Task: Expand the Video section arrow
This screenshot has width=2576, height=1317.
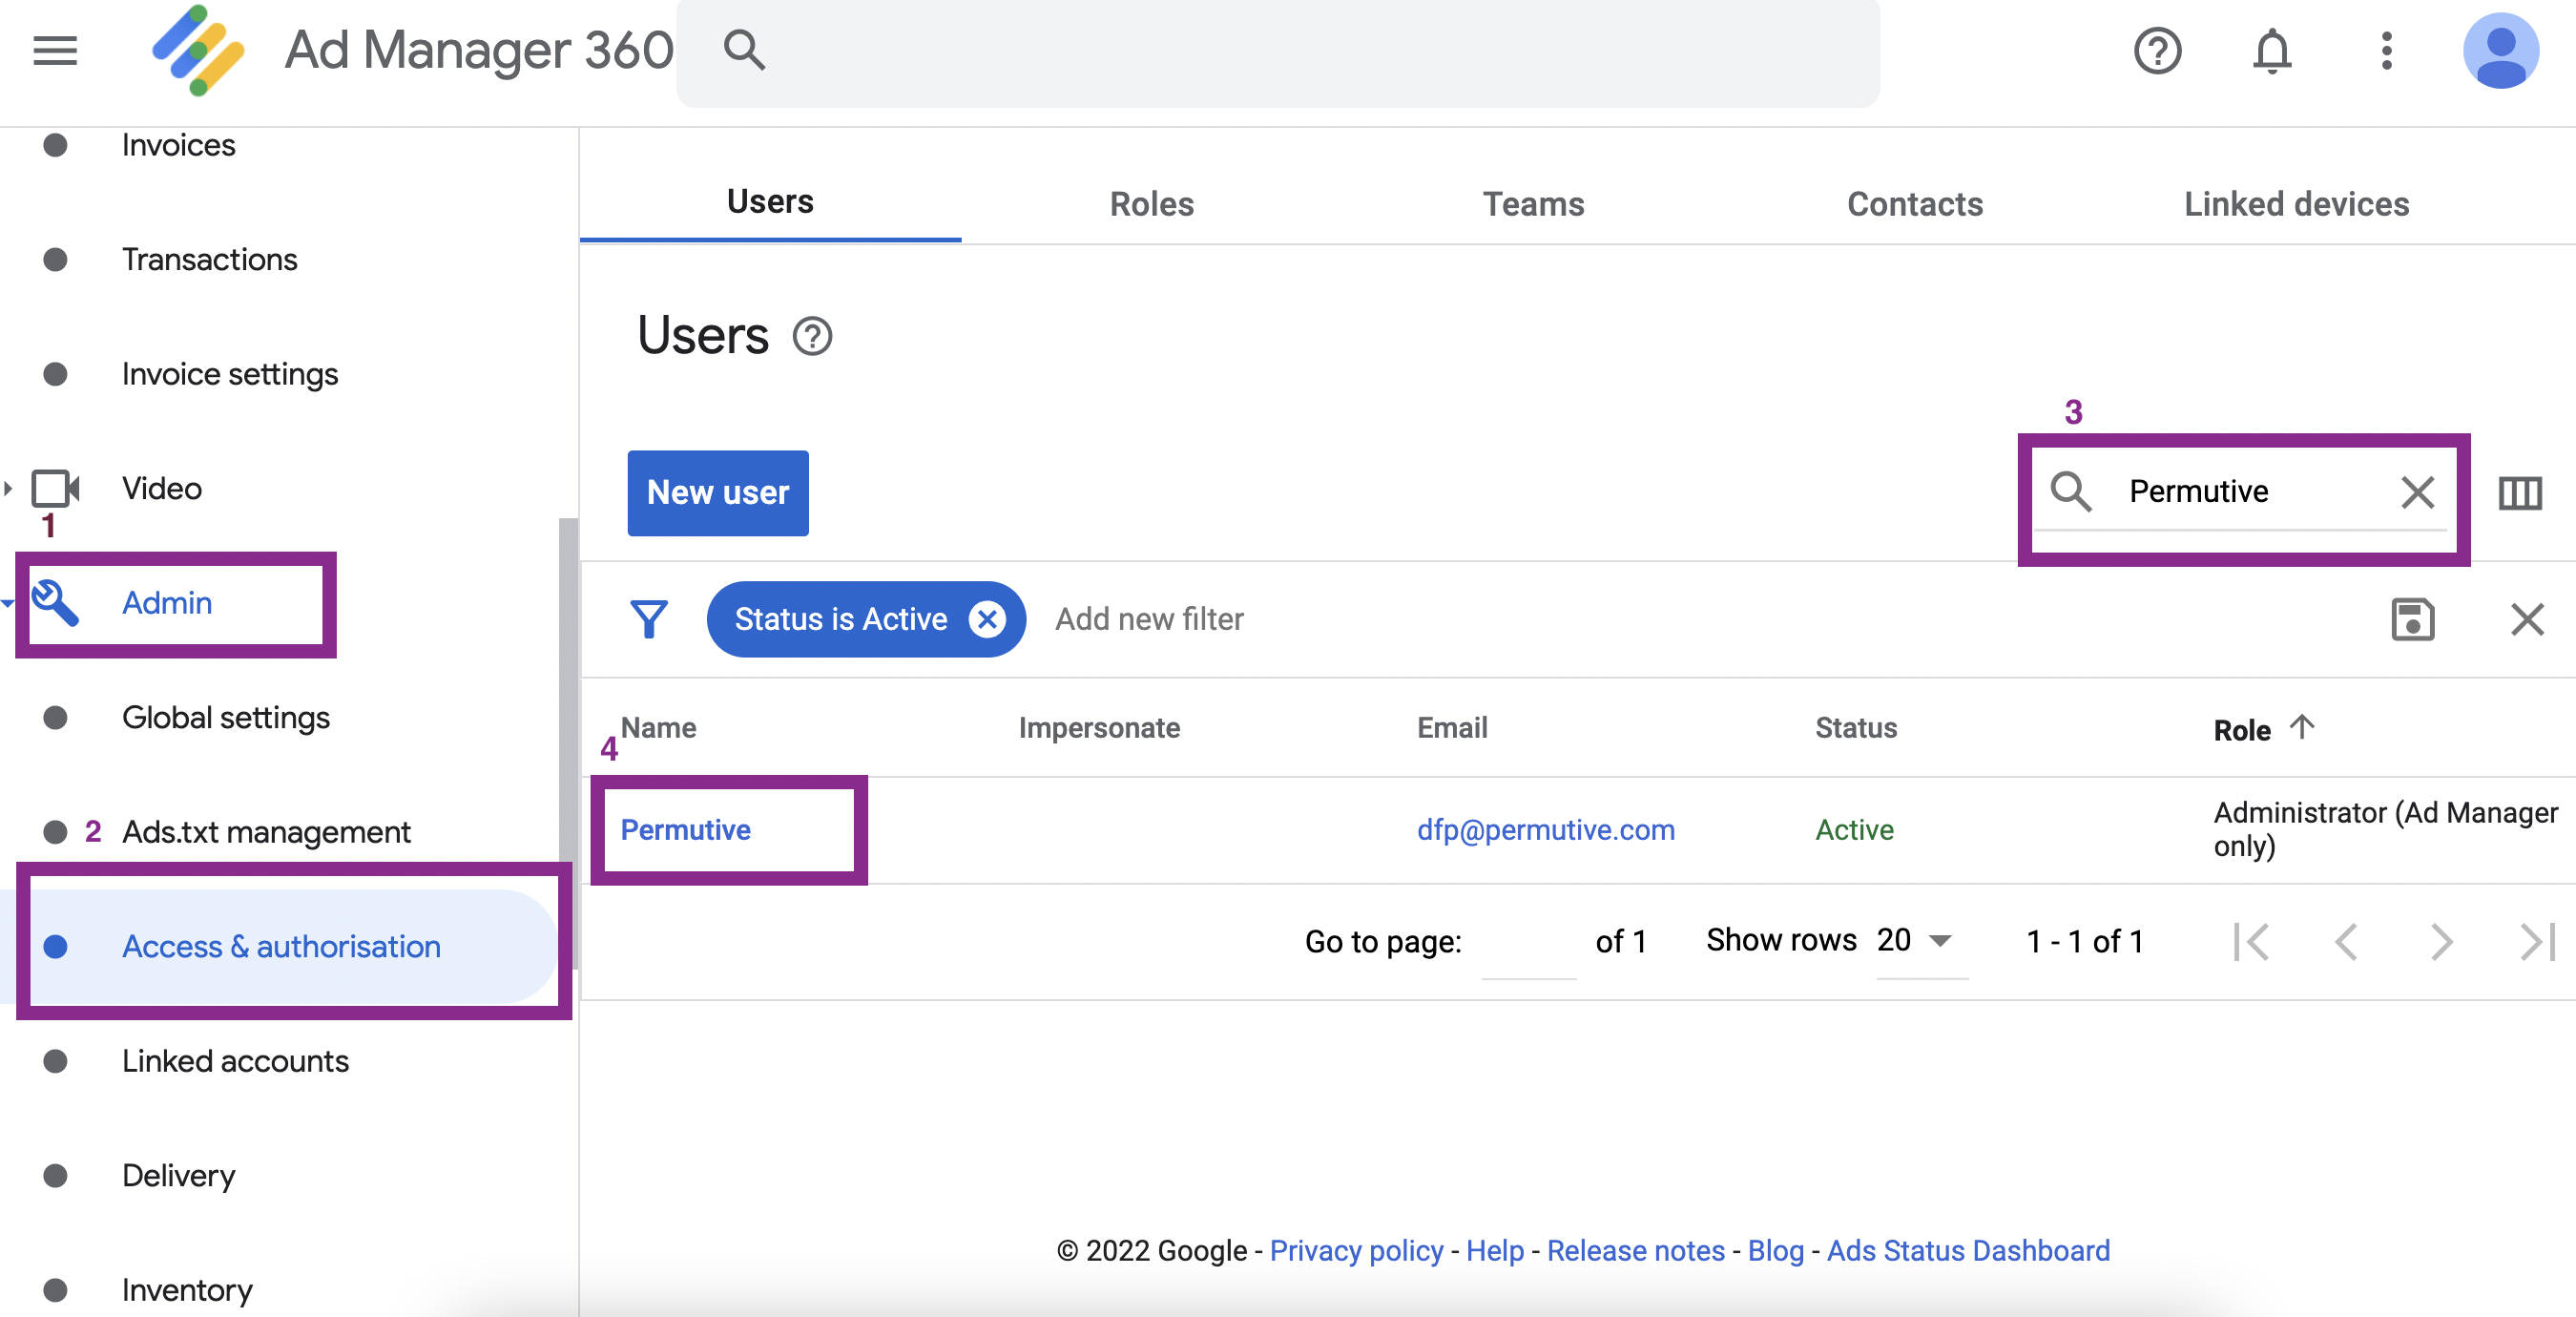Action: pos(8,489)
